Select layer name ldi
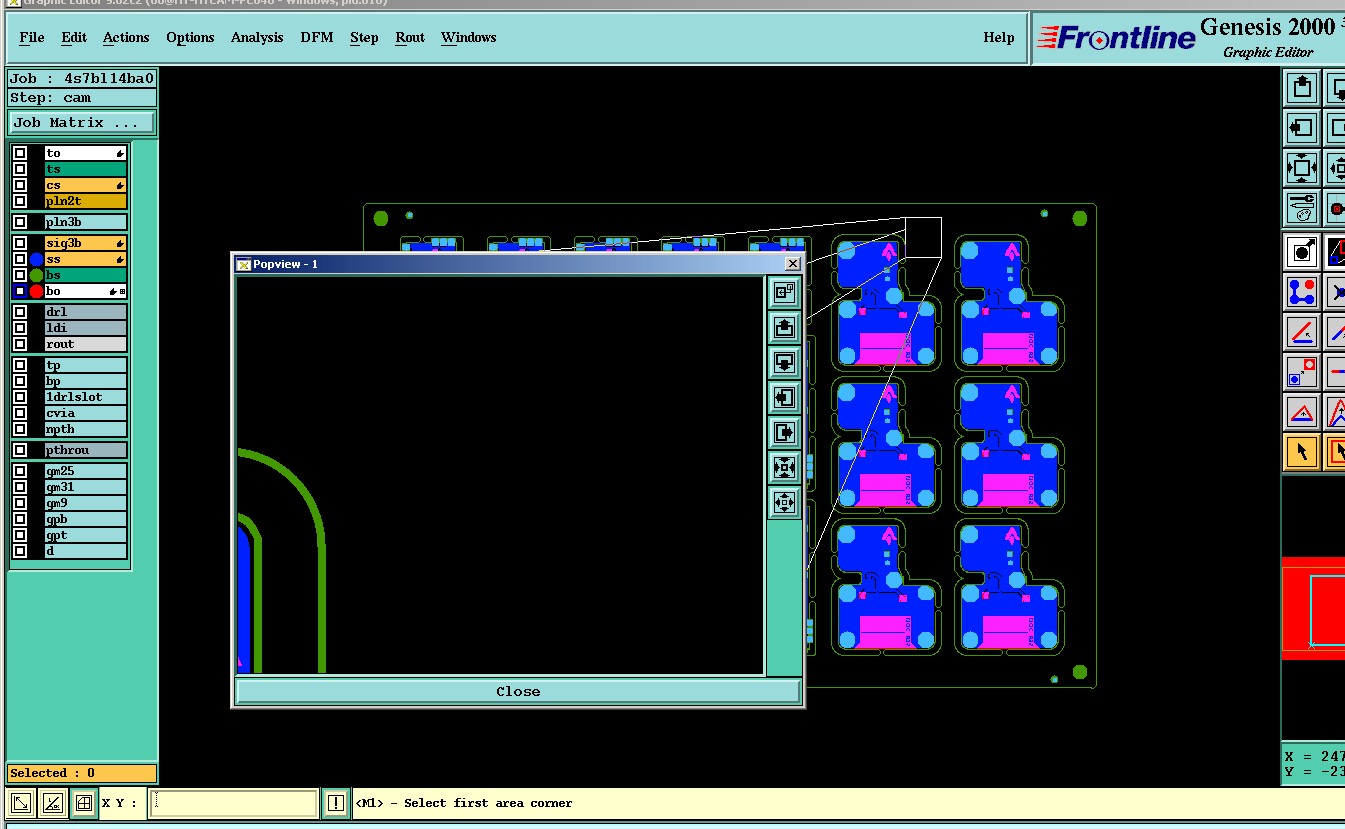 [85, 328]
